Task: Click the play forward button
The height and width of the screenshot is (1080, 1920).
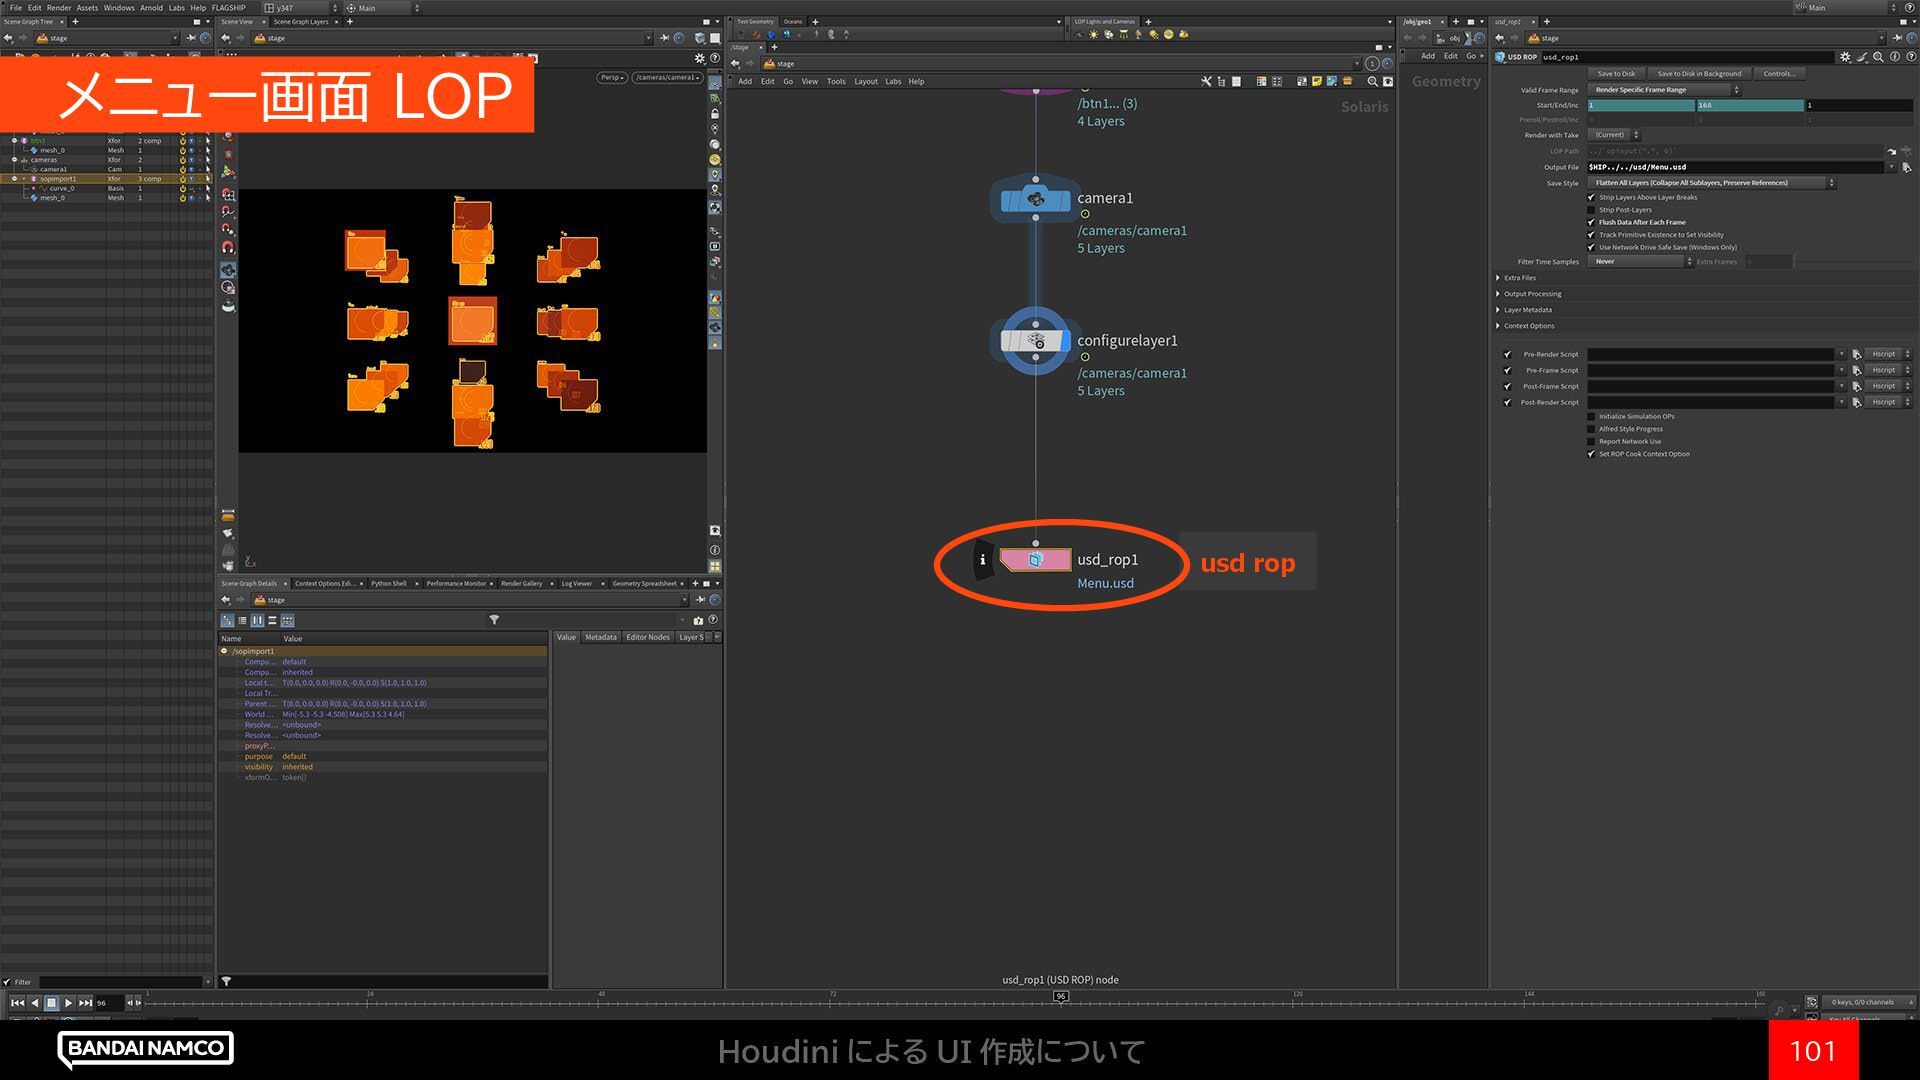Action: (68, 1003)
